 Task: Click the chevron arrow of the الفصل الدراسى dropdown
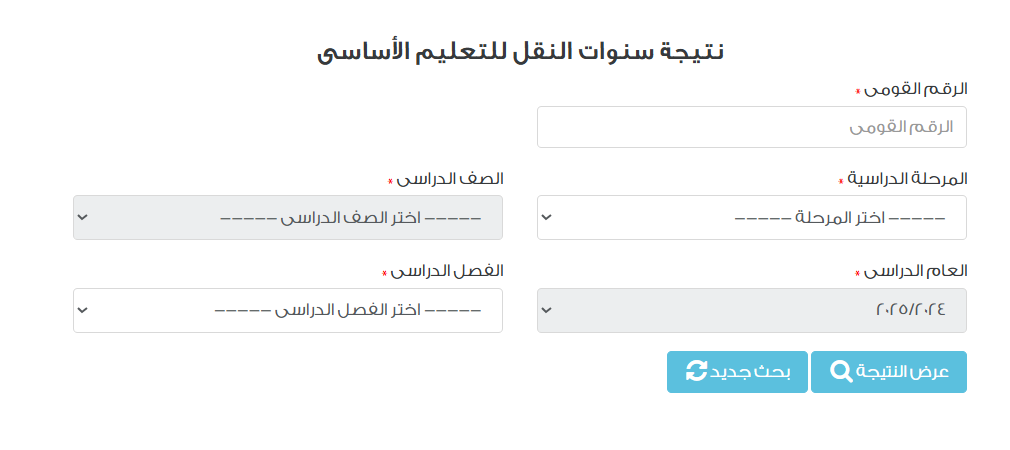pos(82,310)
